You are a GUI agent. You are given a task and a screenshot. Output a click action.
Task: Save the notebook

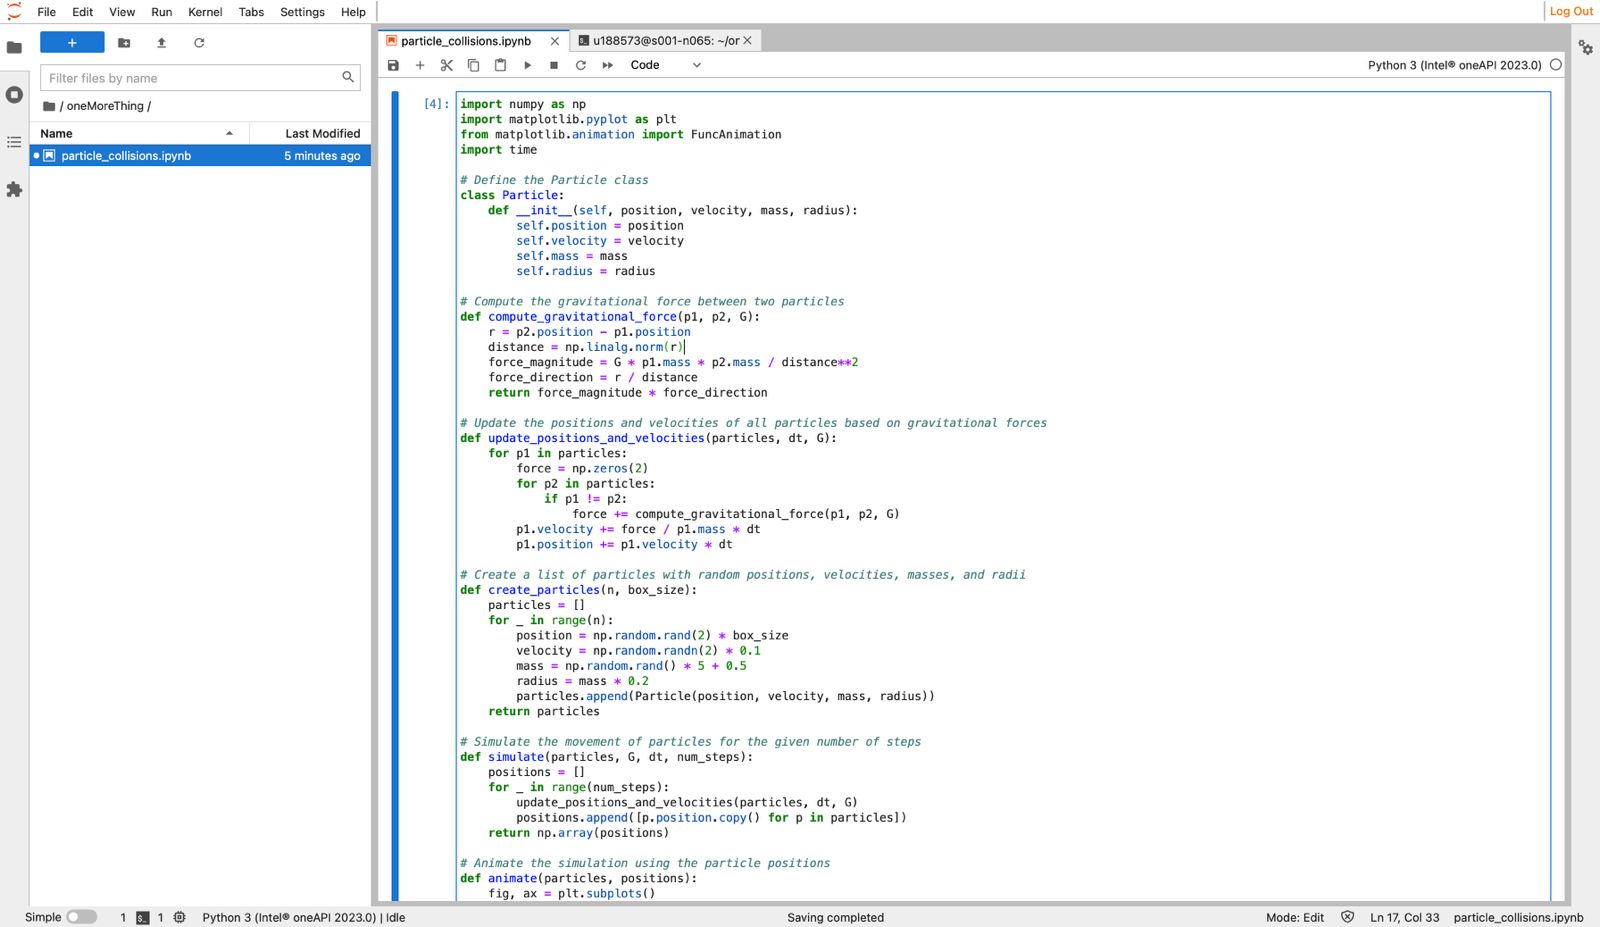(393, 65)
